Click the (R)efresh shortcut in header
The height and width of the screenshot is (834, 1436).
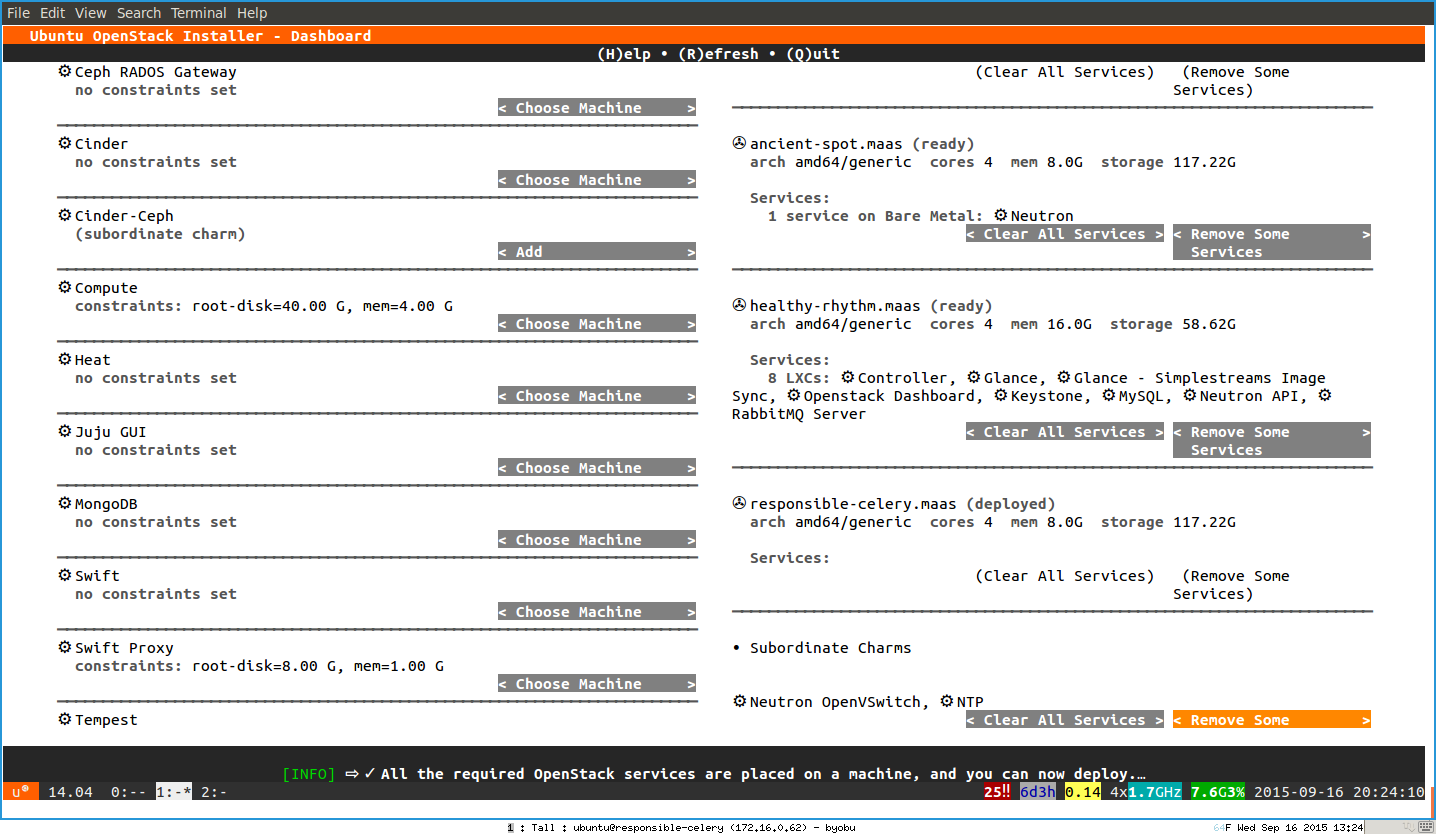coord(718,54)
